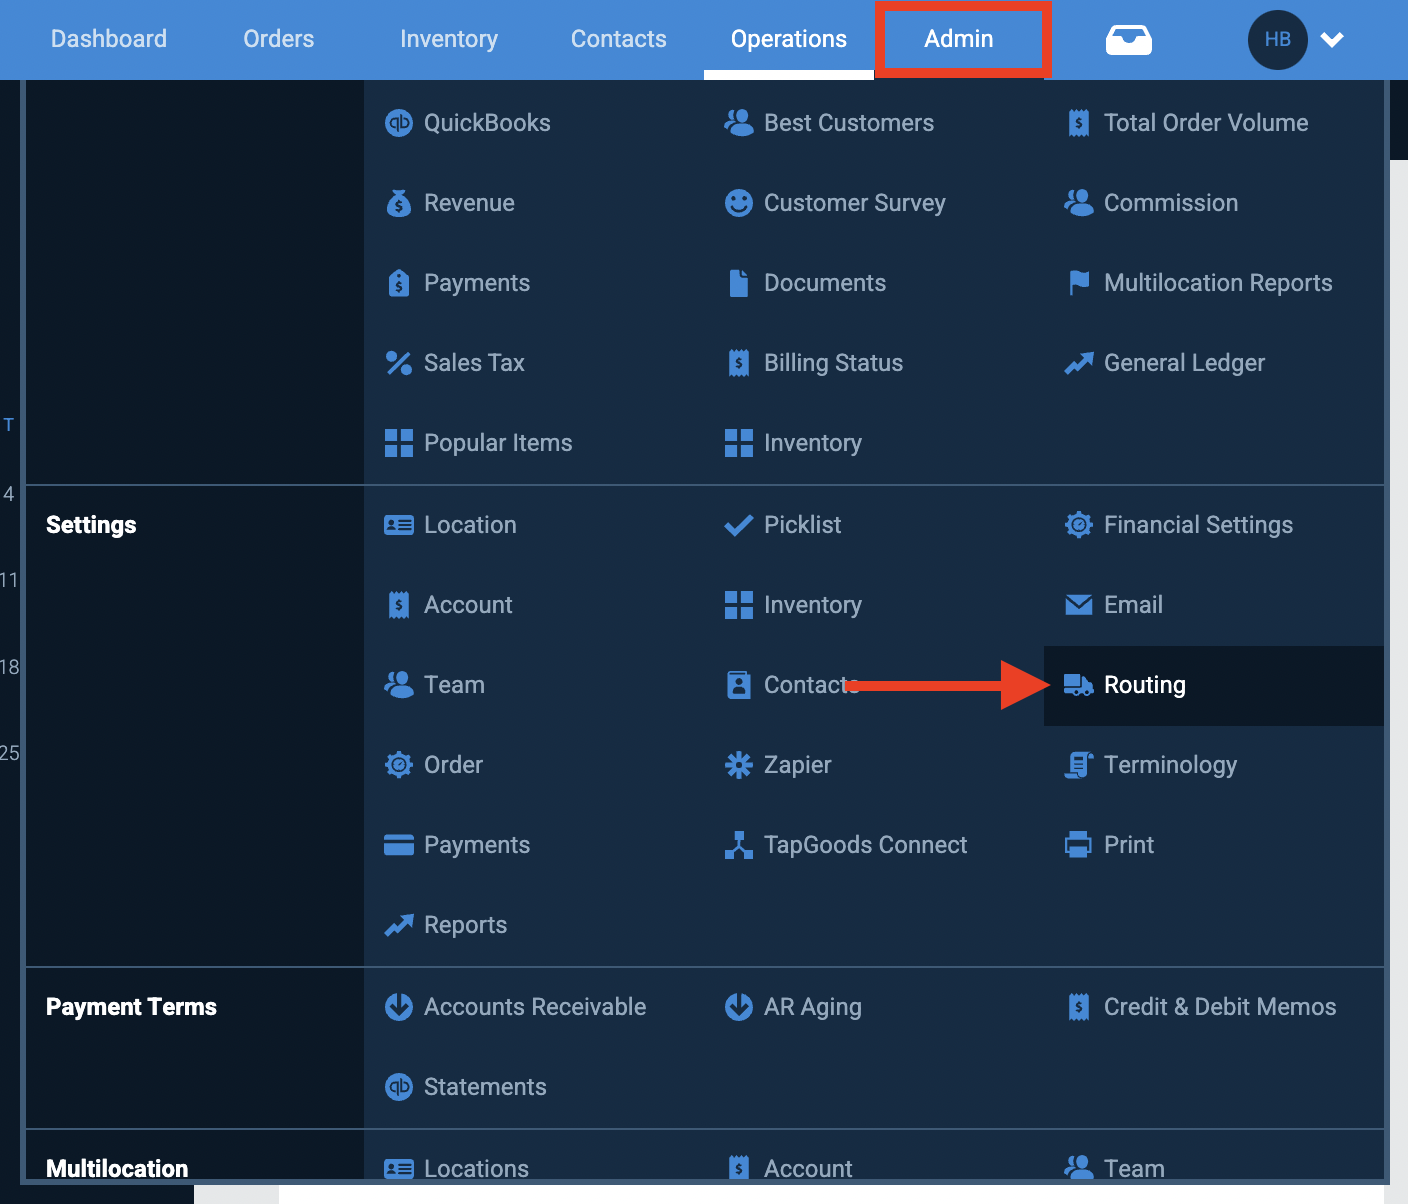
Task: Click the Documents file icon
Action: click(x=739, y=283)
